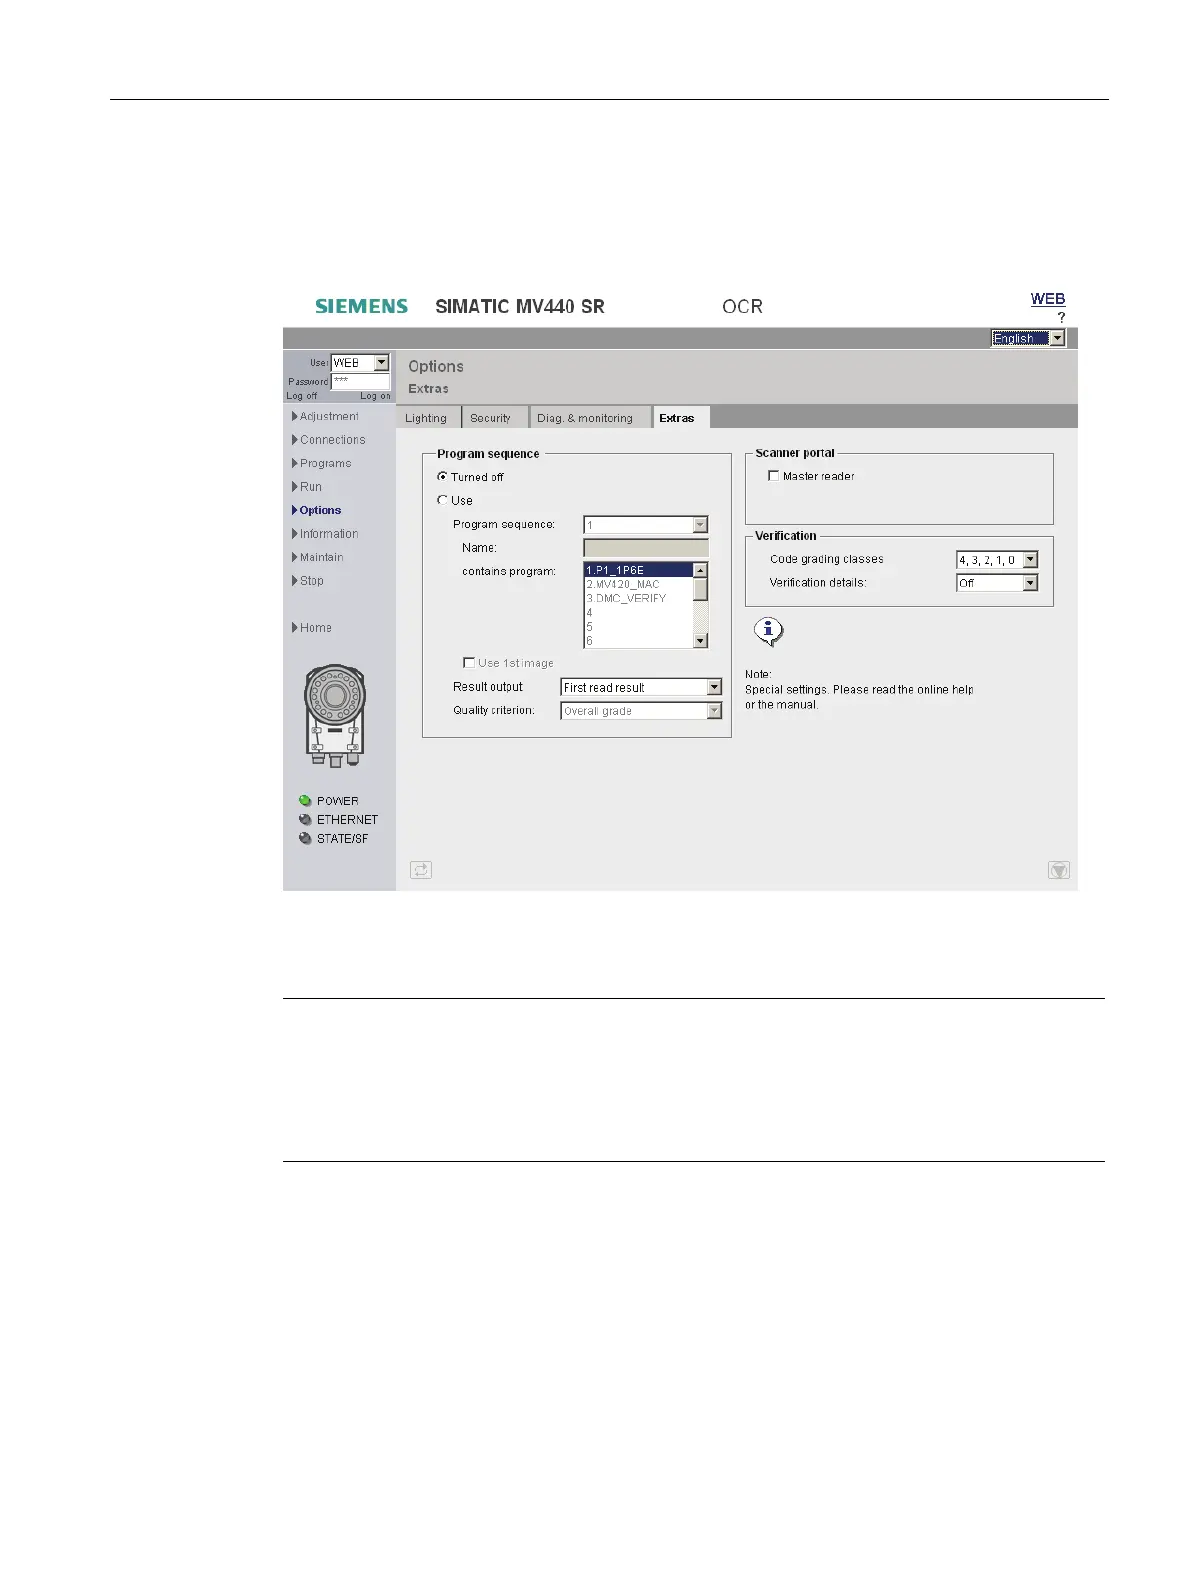
Task: Select the Extras tab
Action: pyautogui.click(x=681, y=418)
